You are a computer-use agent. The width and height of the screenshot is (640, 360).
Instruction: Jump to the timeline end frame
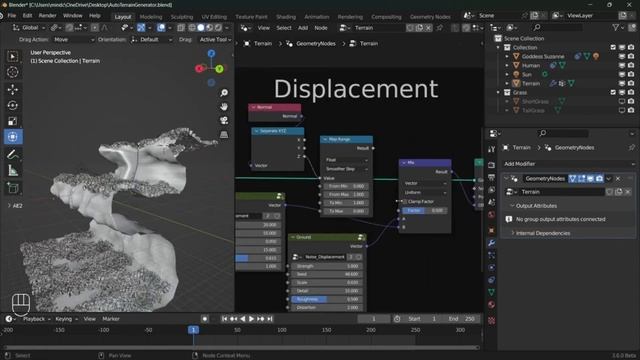tap(269, 319)
